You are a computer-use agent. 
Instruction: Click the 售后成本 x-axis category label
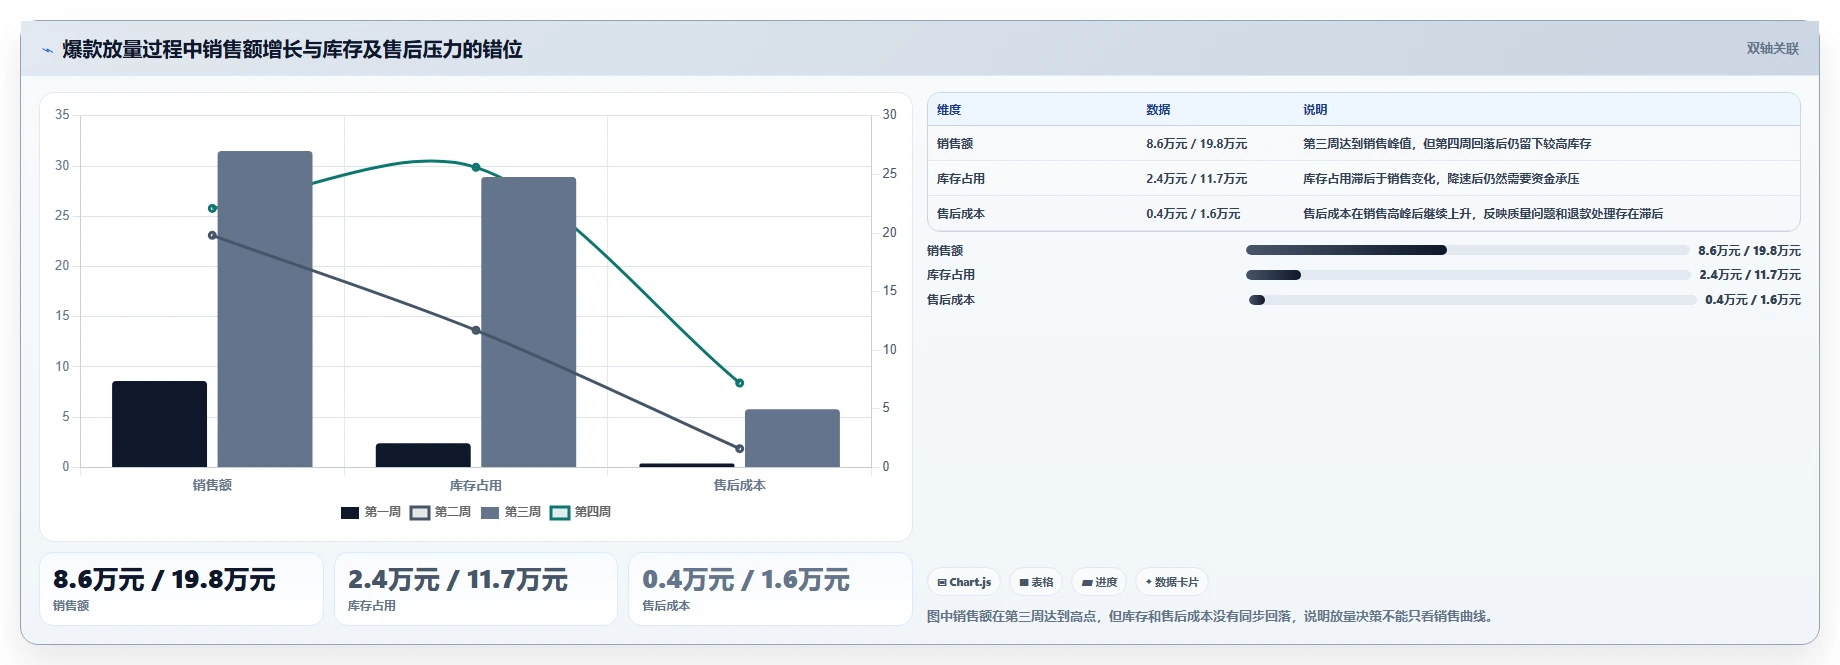coord(739,485)
